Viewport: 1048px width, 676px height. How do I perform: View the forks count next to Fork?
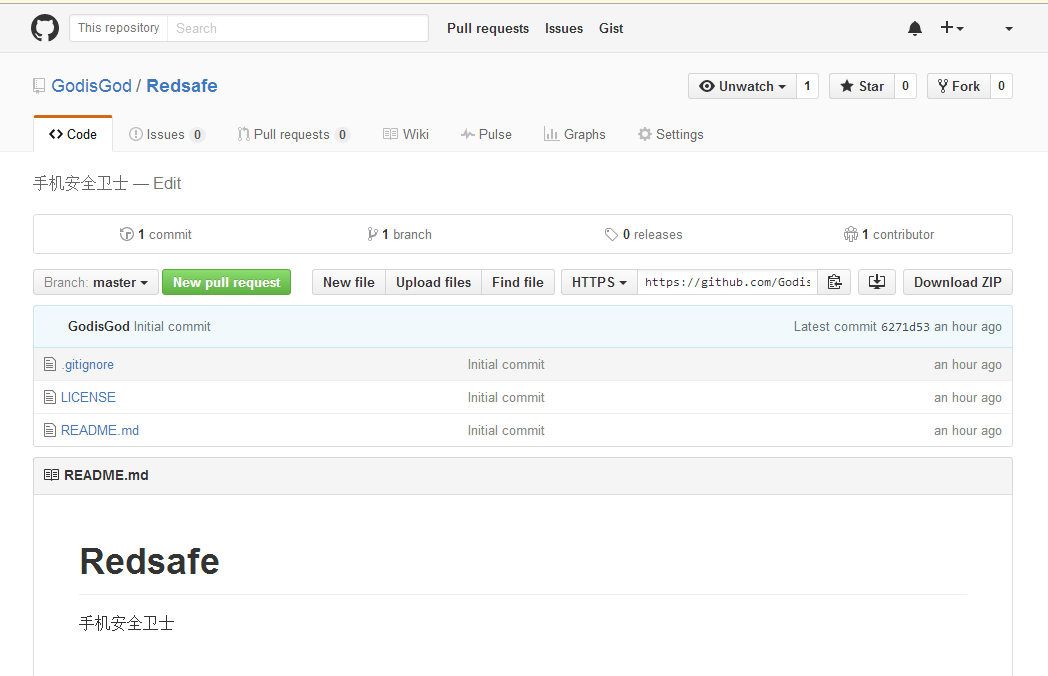pos(1001,86)
